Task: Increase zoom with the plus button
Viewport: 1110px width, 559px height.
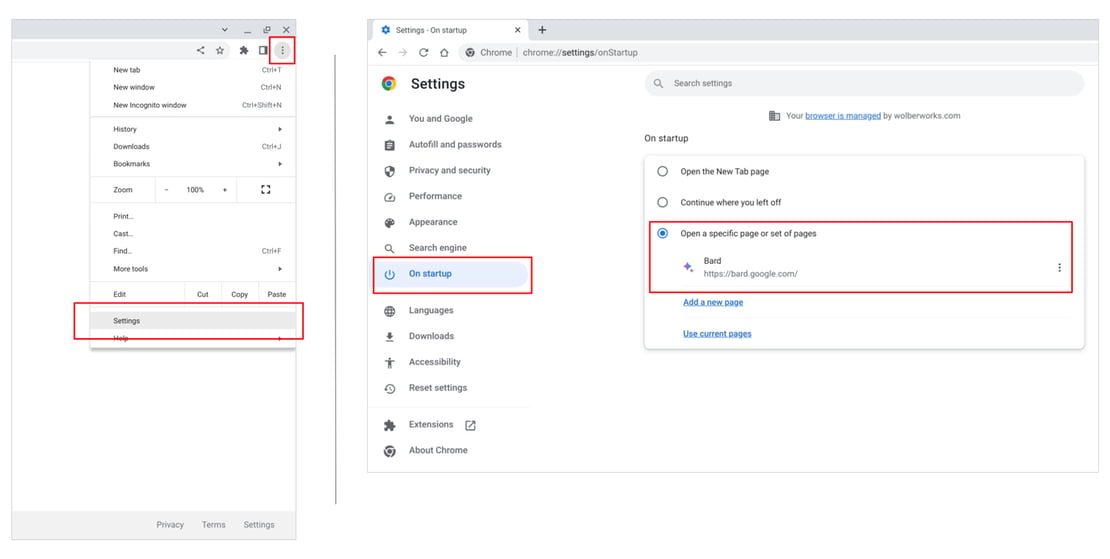Action: pyautogui.click(x=224, y=190)
